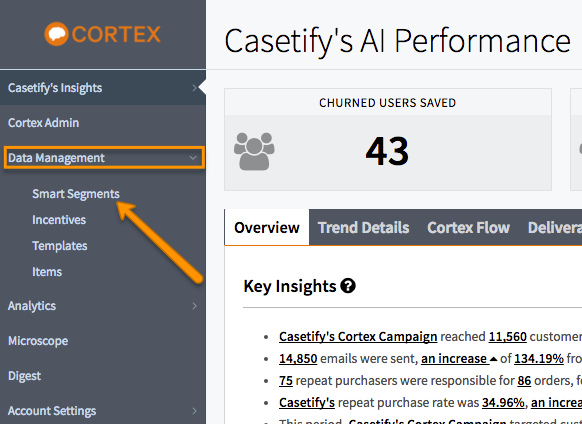582x424 pixels.
Task: Collapse the Data Management chevron
Action: pos(193,158)
